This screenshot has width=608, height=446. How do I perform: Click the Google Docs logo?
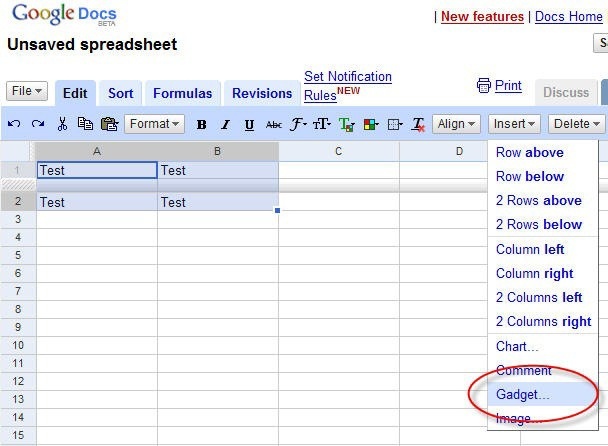(x=64, y=14)
